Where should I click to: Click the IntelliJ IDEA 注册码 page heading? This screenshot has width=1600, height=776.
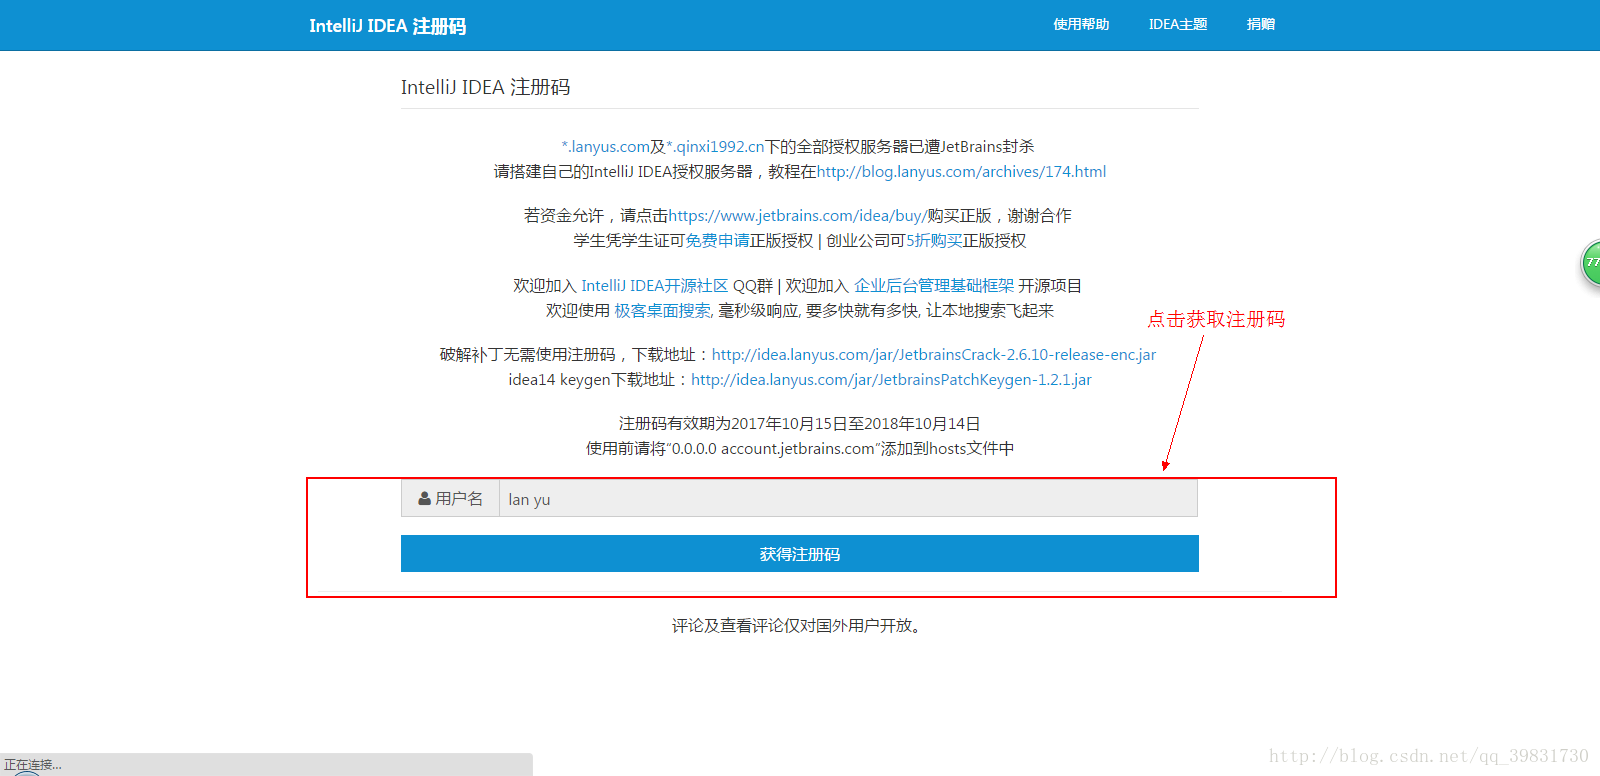[x=485, y=87]
